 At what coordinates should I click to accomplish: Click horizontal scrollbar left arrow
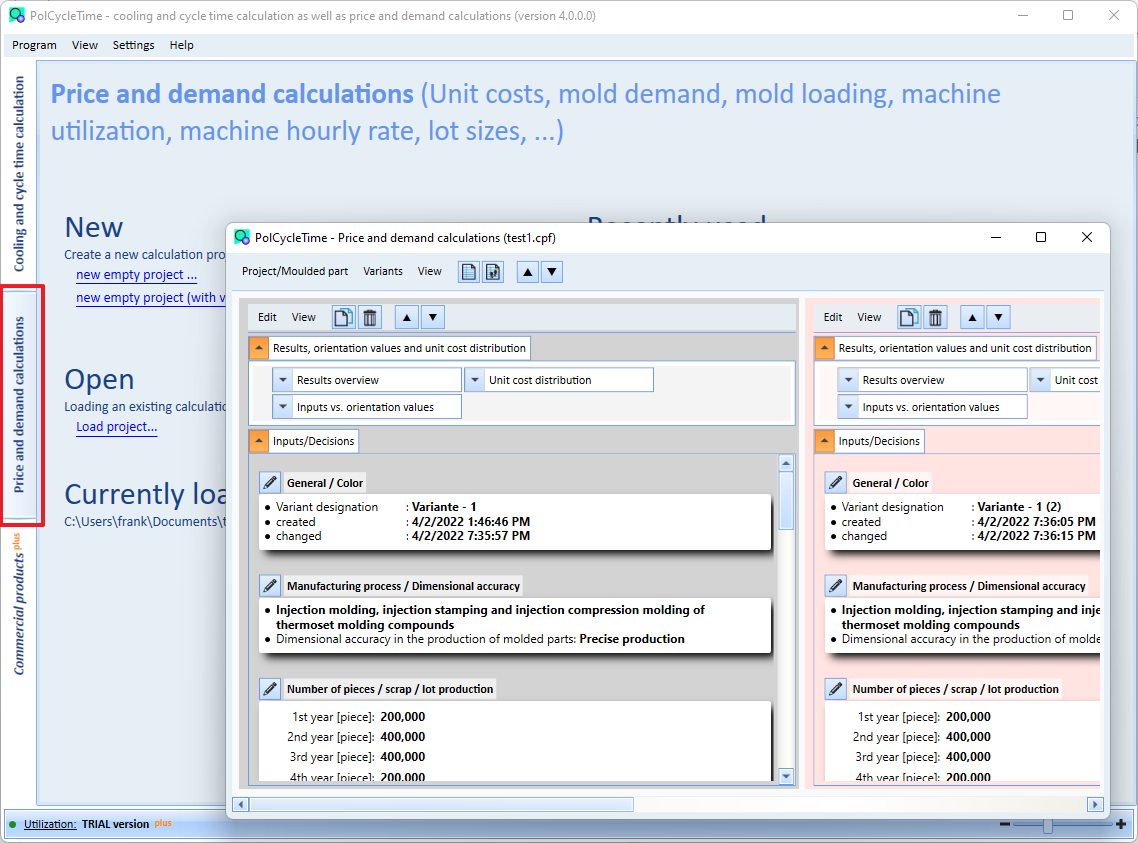pyautogui.click(x=241, y=805)
